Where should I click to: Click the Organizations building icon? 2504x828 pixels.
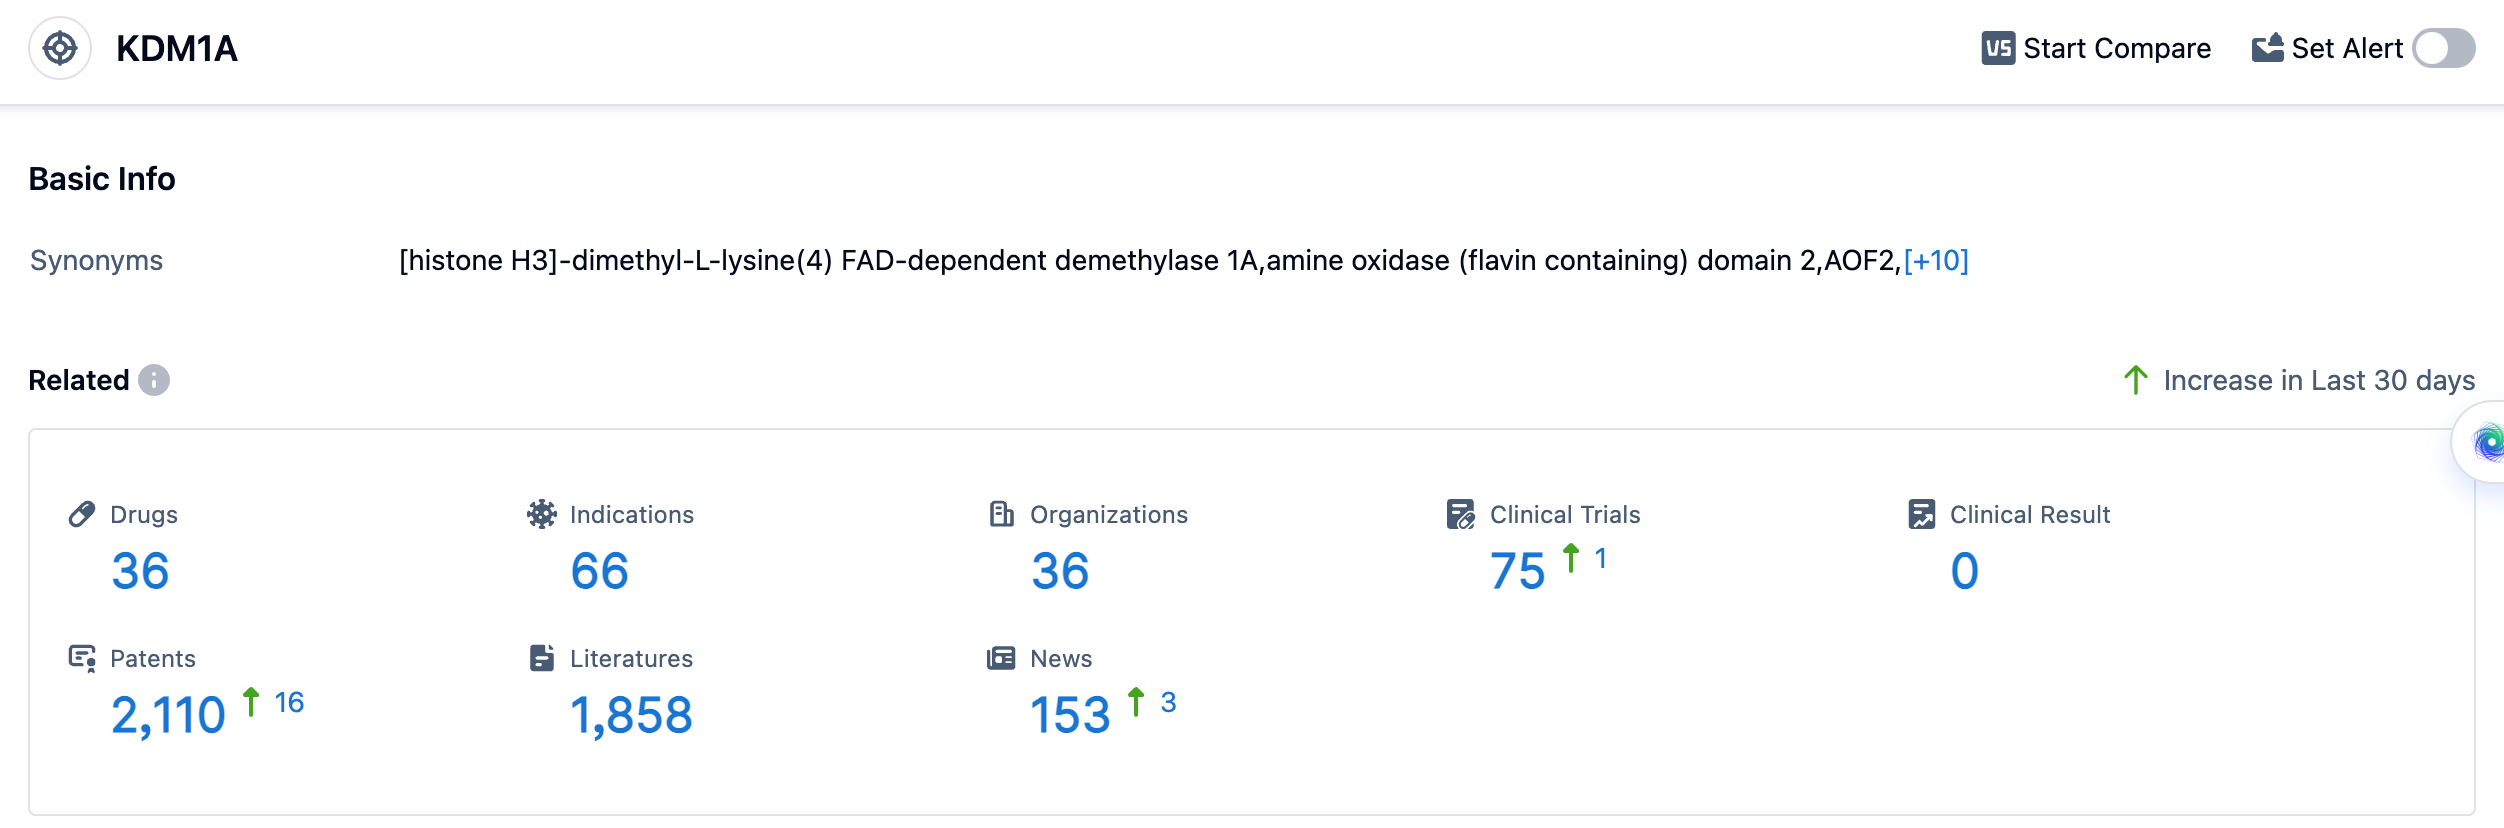tap(1002, 514)
